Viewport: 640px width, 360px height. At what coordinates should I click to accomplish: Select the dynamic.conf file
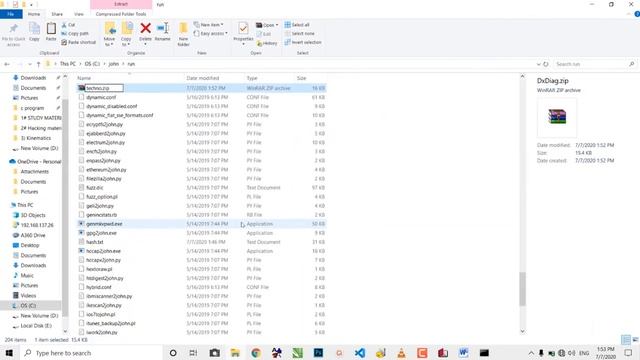101,97
